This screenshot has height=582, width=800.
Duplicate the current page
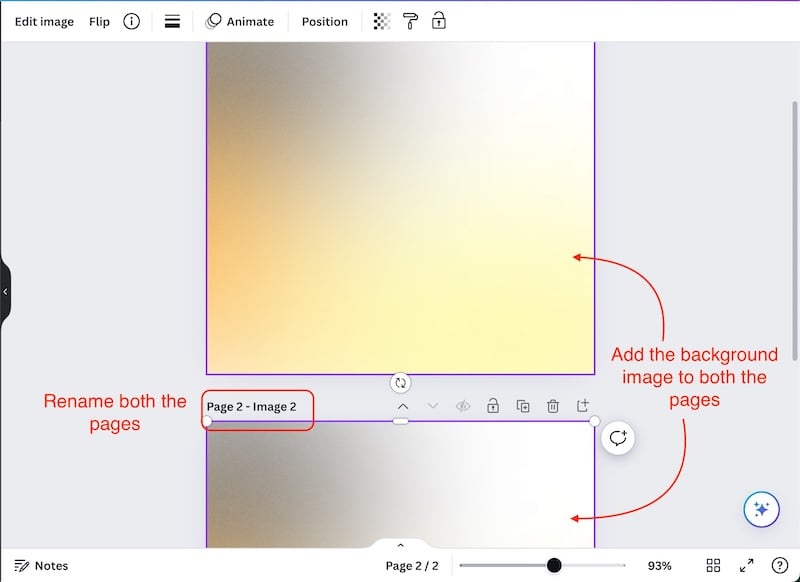pyautogui.click(x=523, y=406)
